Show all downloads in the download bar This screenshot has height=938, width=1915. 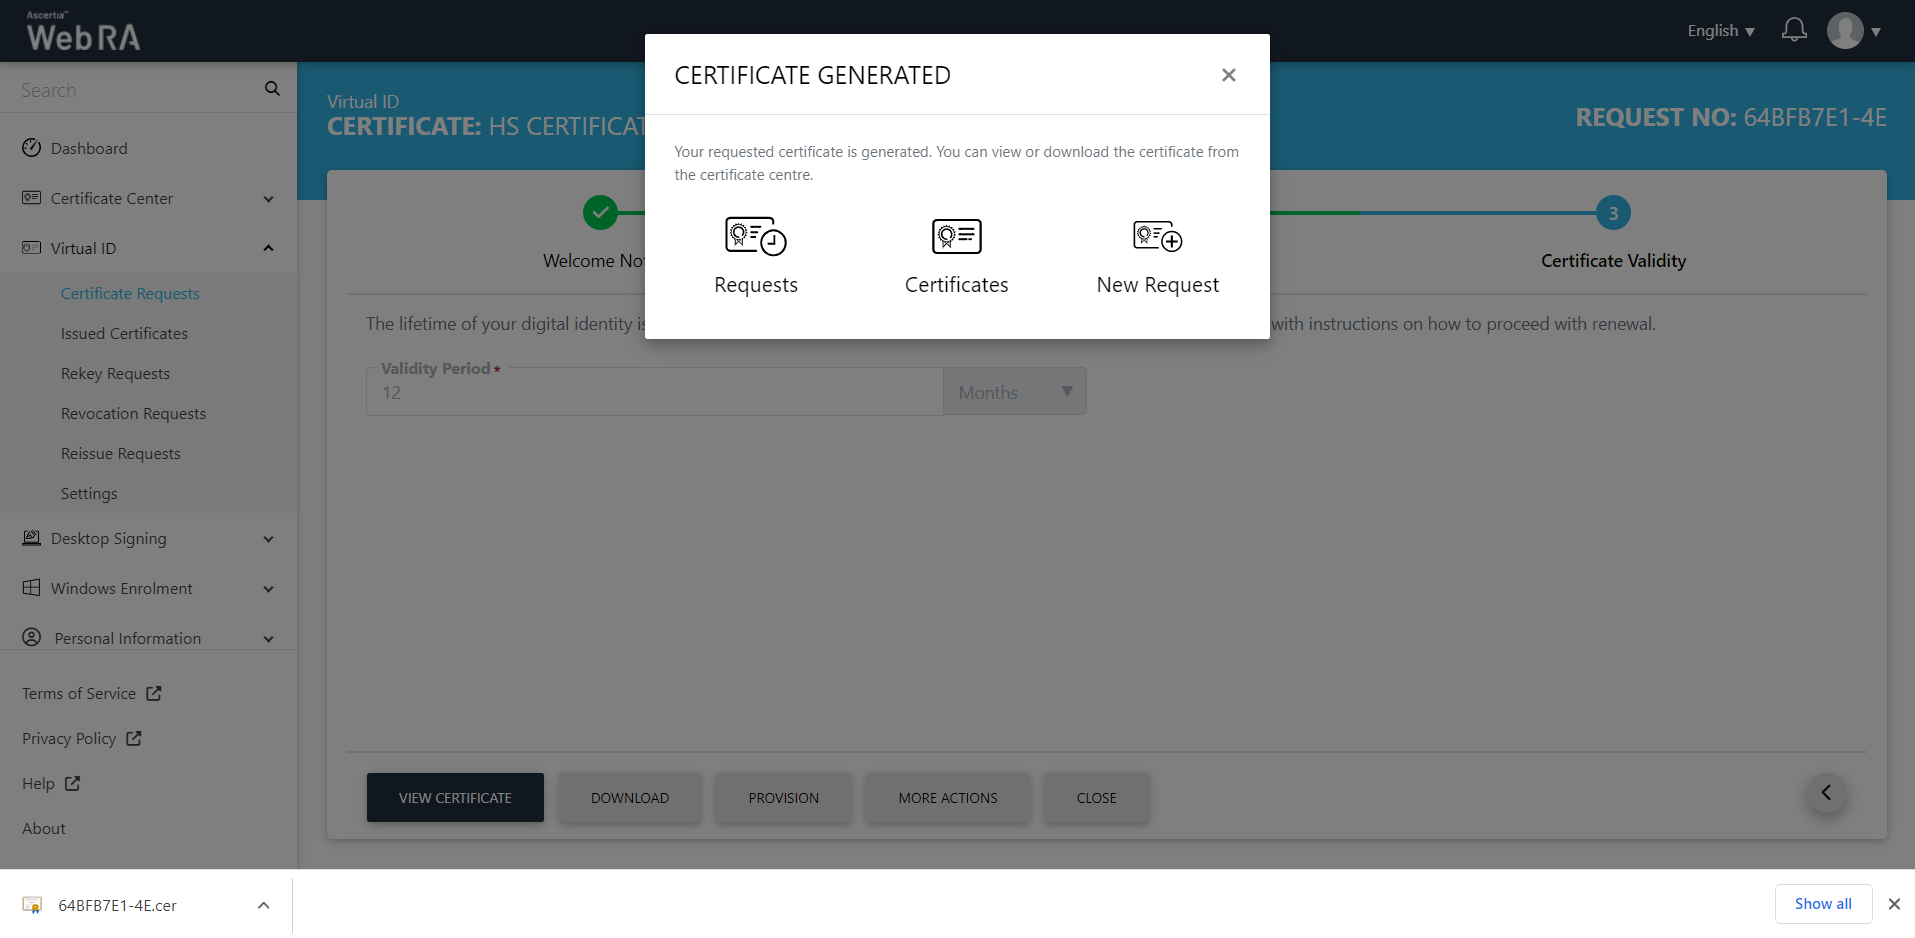pos(1822,904)
